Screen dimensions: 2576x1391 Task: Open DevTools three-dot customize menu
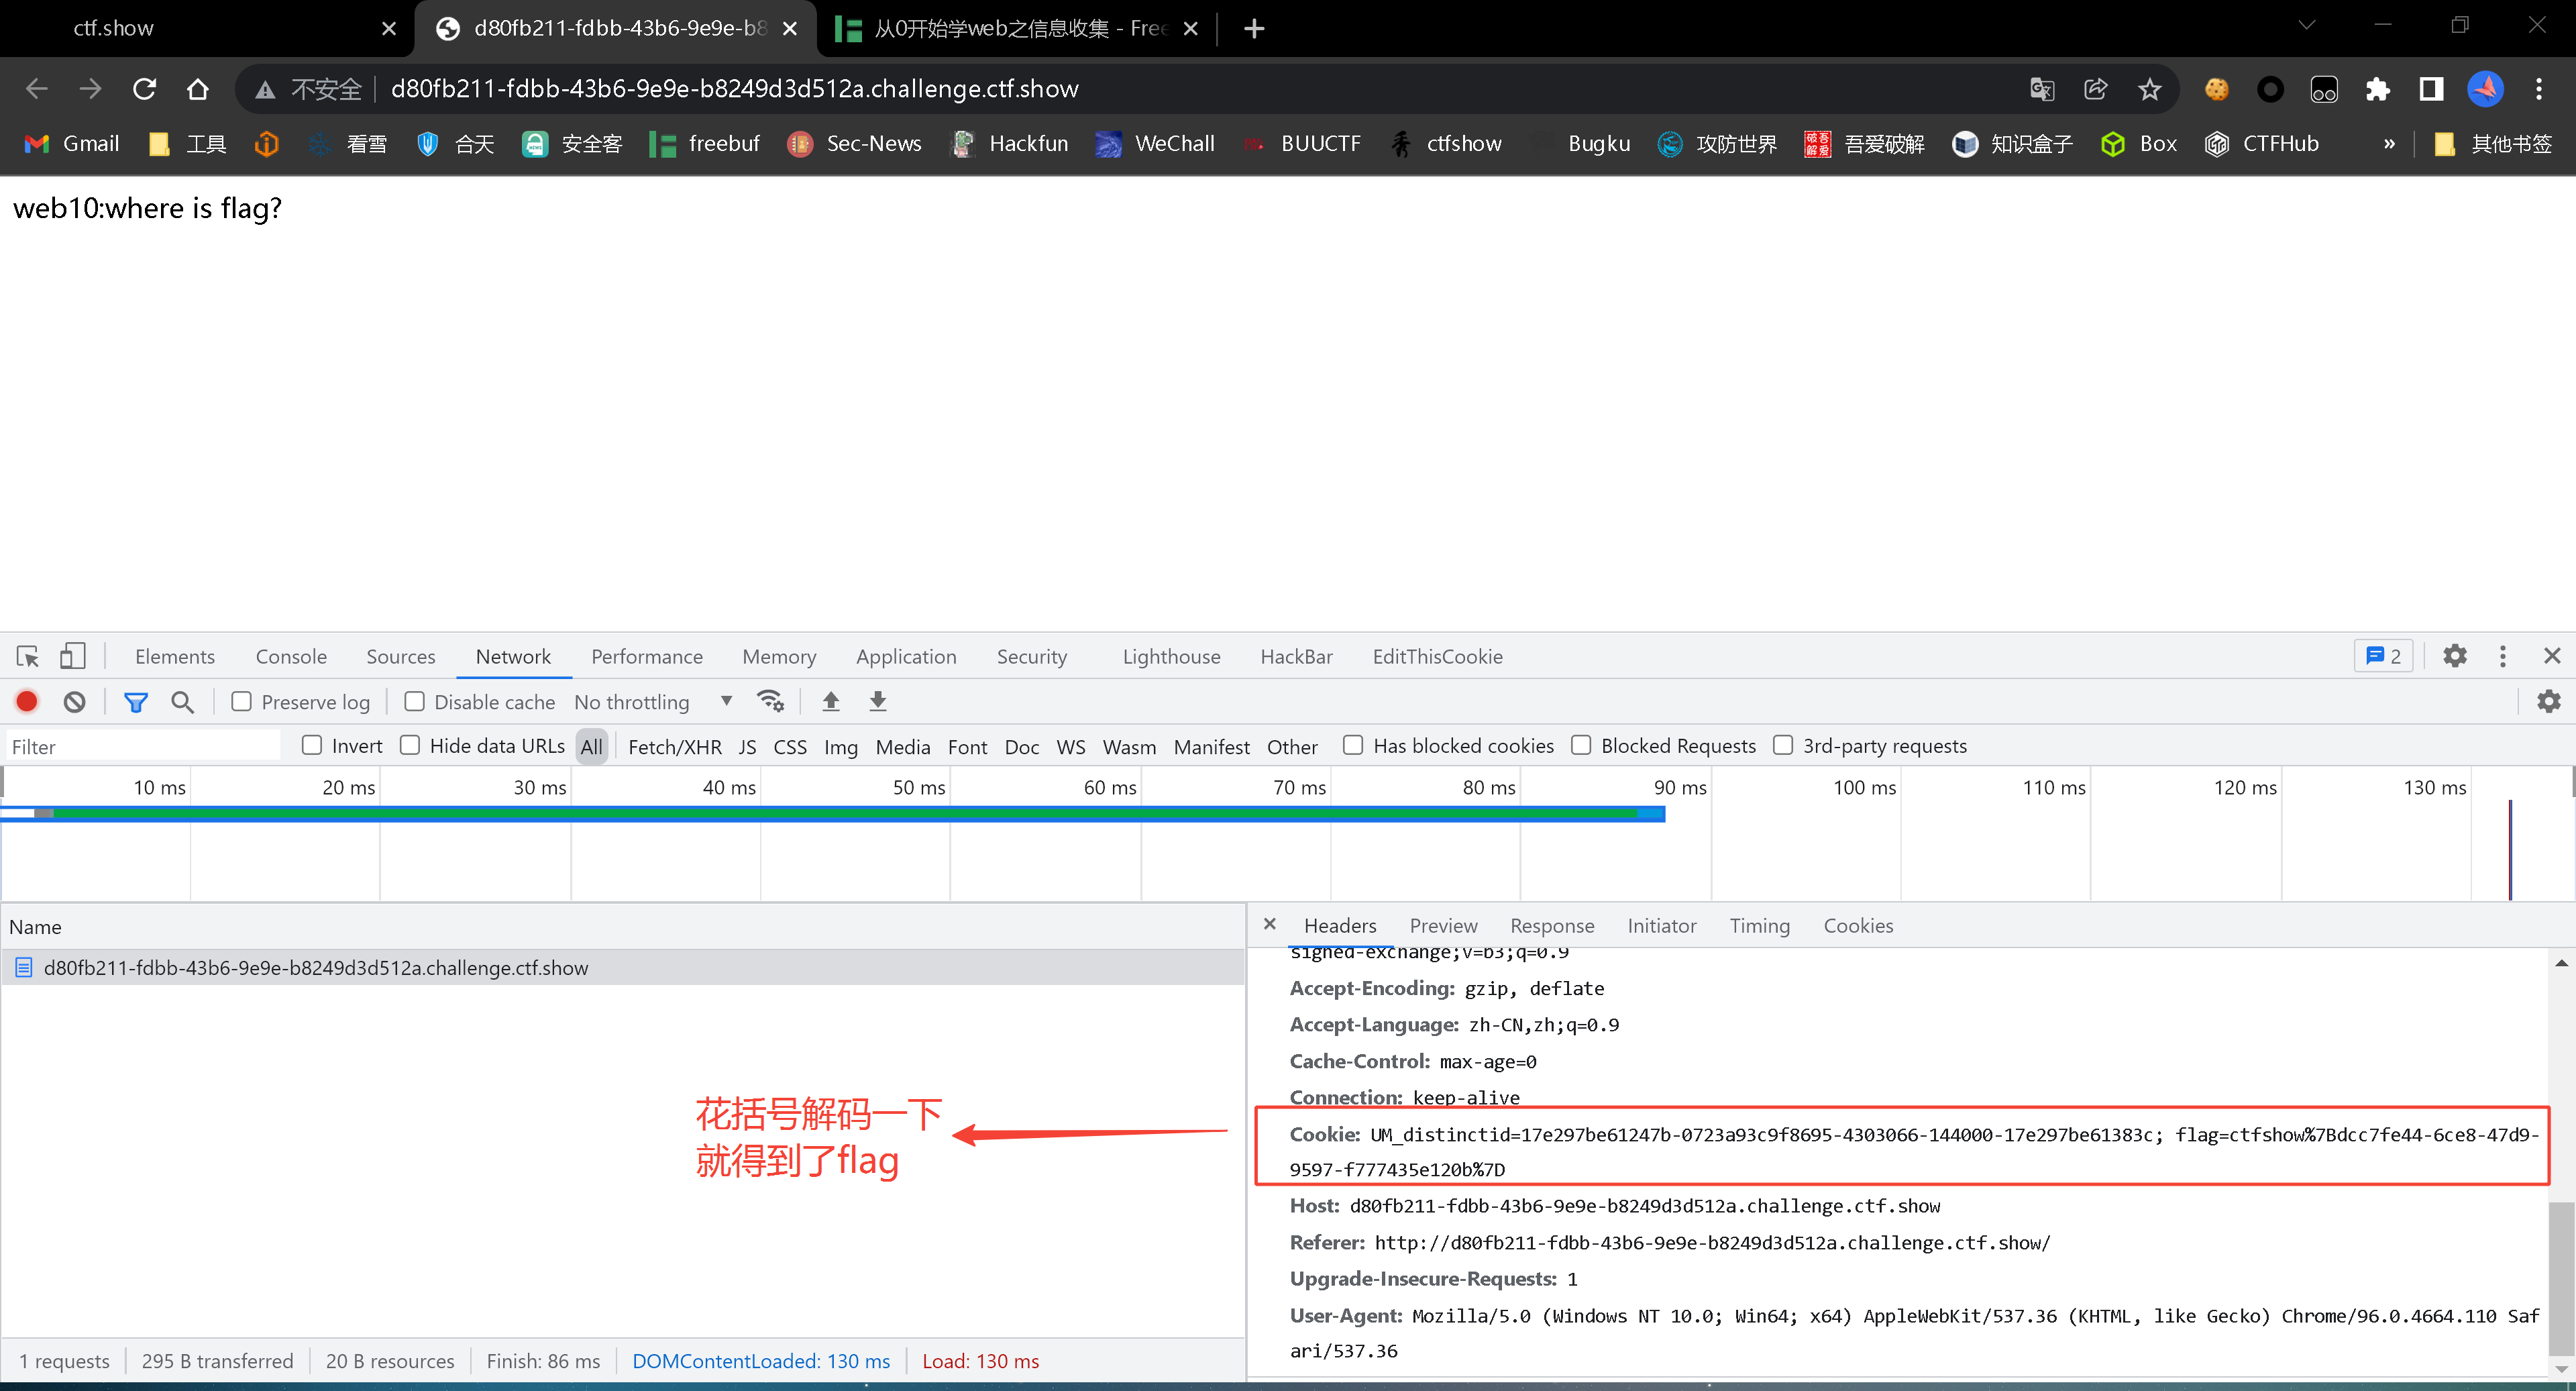2502,656
